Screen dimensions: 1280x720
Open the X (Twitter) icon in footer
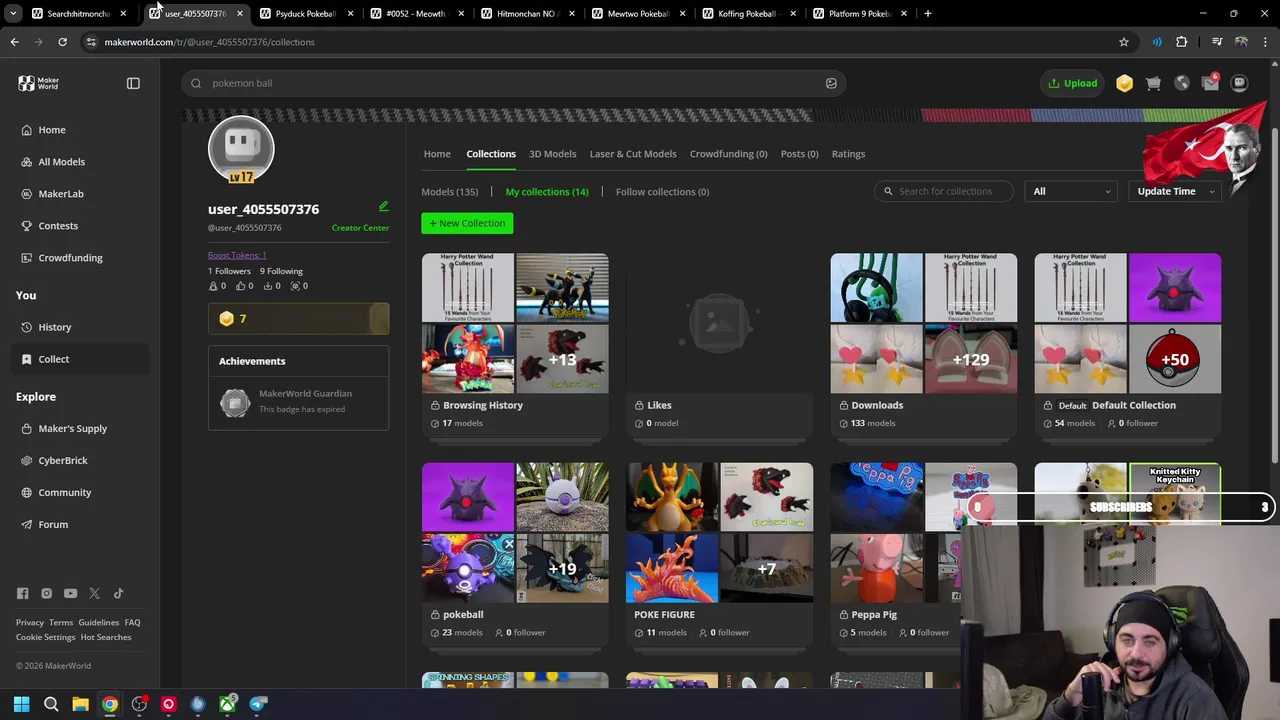coord(94,593)
